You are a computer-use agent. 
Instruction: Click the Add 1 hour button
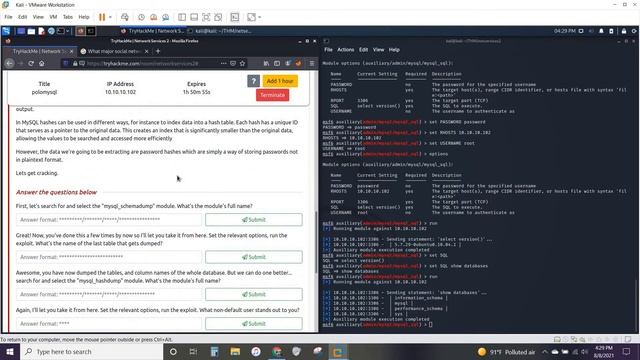(x=280, y=81)
